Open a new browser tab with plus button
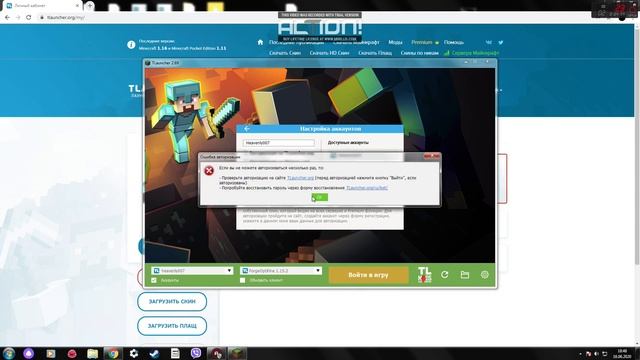640x360 pixels. (x=89, y=6)
